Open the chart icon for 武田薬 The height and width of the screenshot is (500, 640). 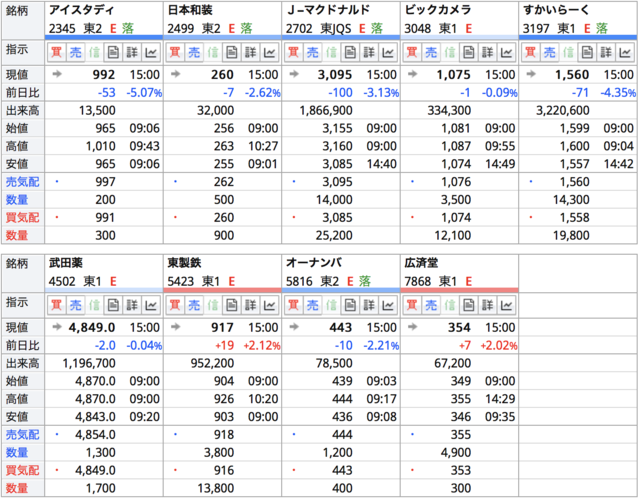(152, 303)
